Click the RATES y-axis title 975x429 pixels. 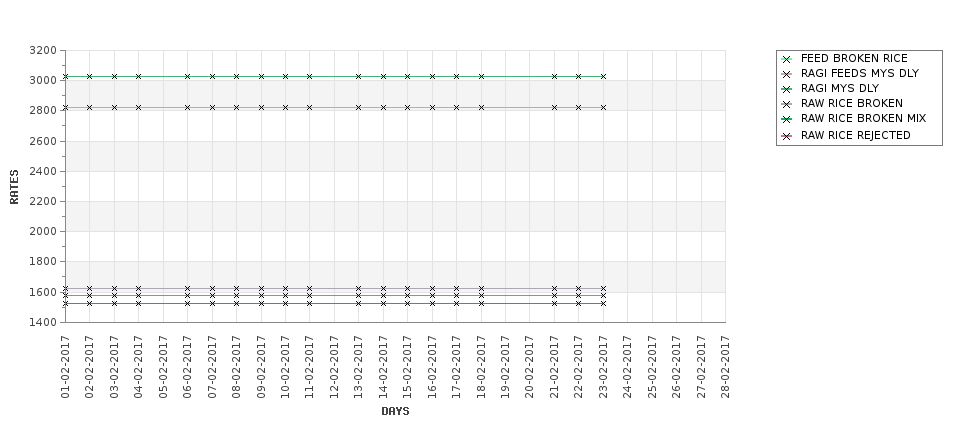[x=14, y=186]
